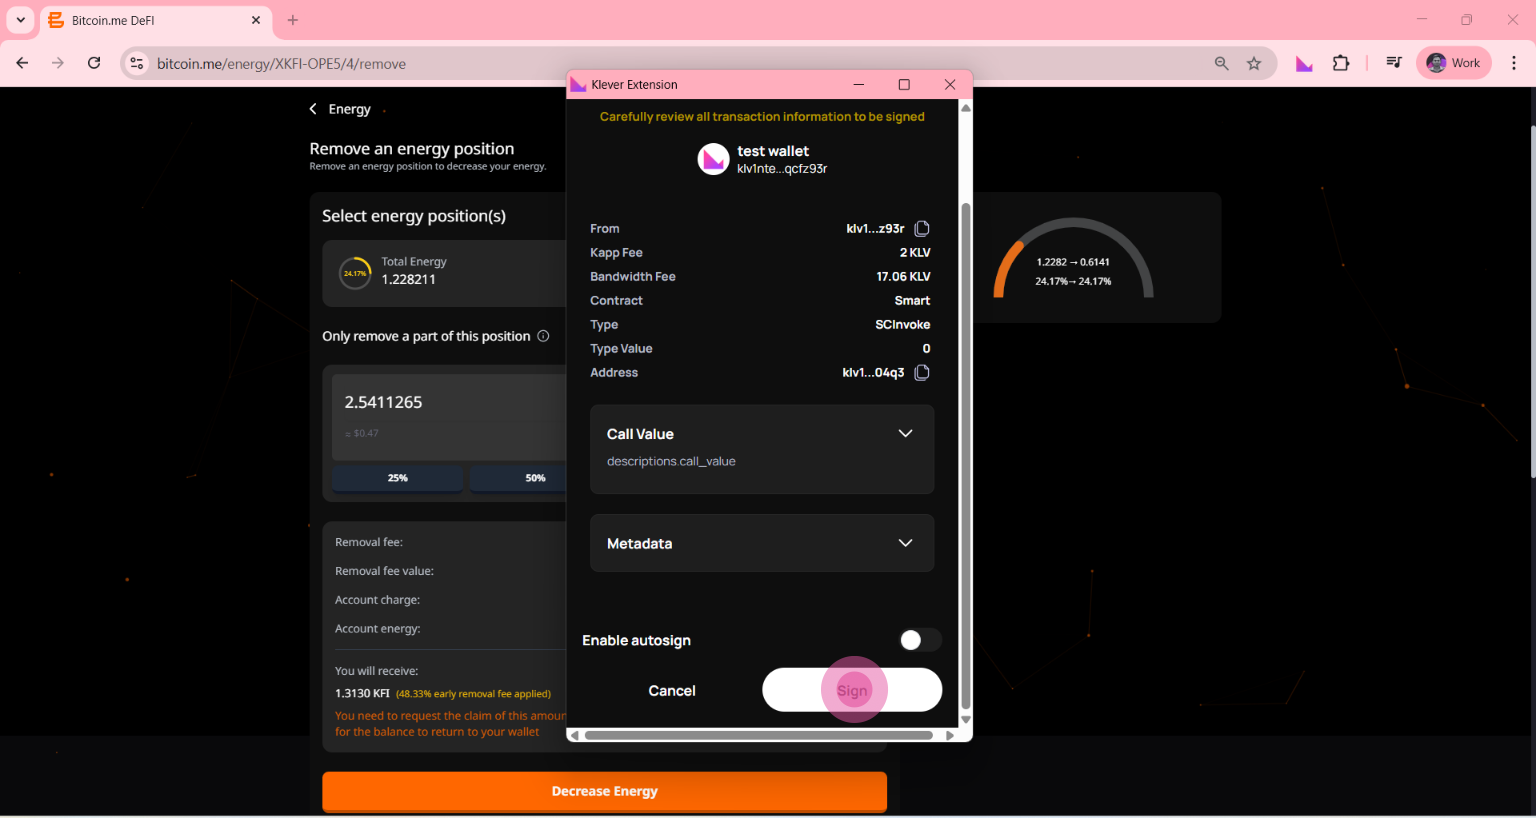Viewport: 1536px width, 818px height.
Task: Click the info icon beside partial removal
Action: tap(543, 336)
